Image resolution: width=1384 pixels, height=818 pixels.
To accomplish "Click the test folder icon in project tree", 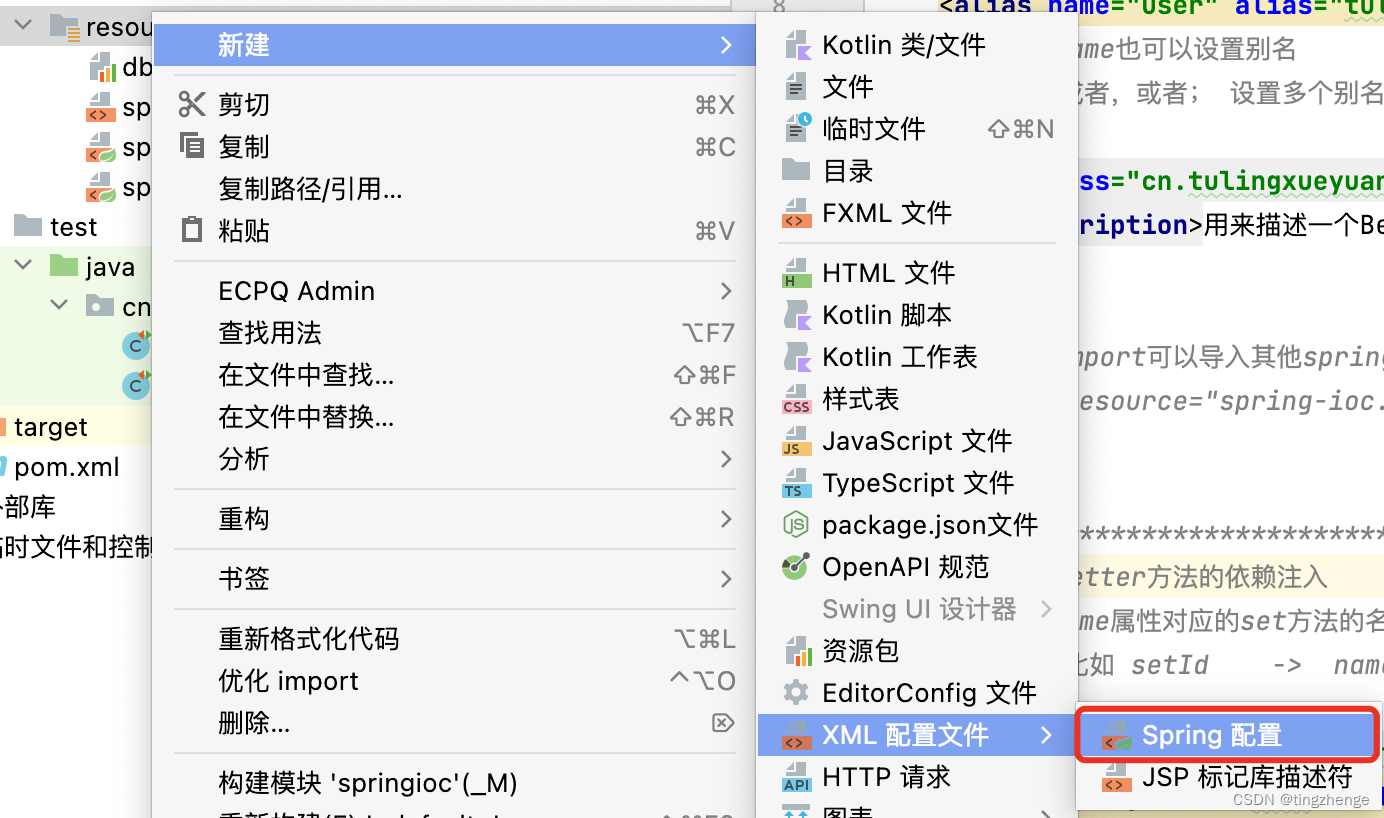I will (28, 226).
